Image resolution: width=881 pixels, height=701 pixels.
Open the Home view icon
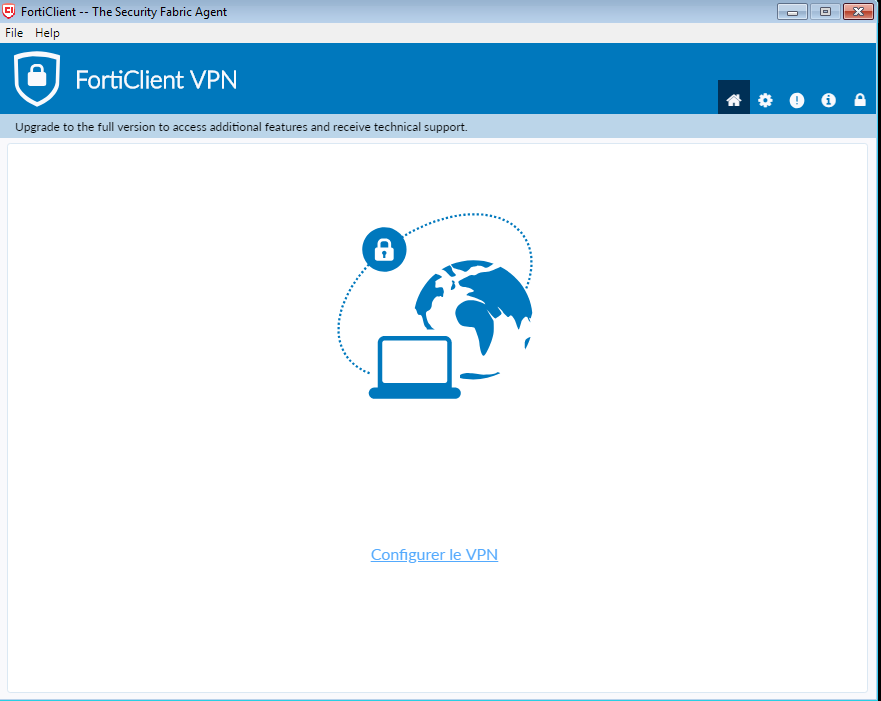tap(733, 99)
